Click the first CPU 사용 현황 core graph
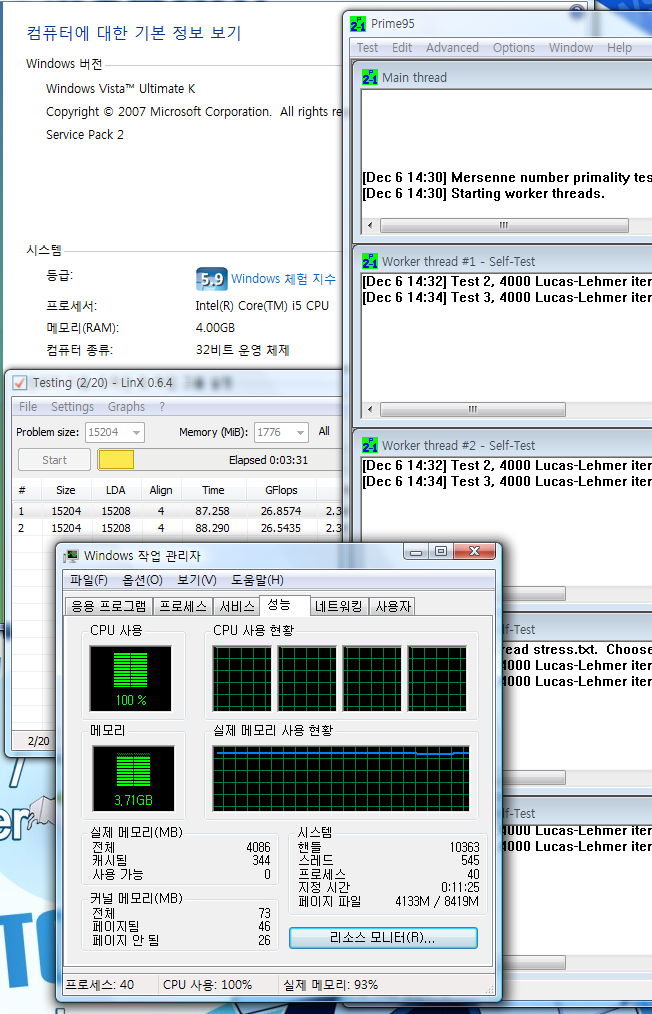652x1014 pixels. (242, 678)
